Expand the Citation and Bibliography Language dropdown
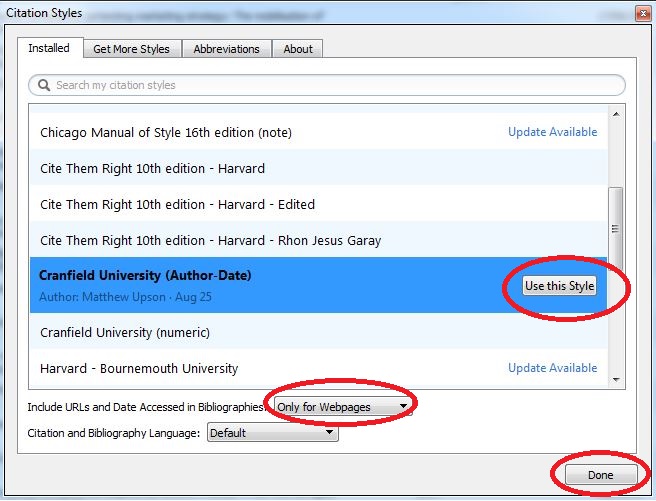 click(272, 433)
